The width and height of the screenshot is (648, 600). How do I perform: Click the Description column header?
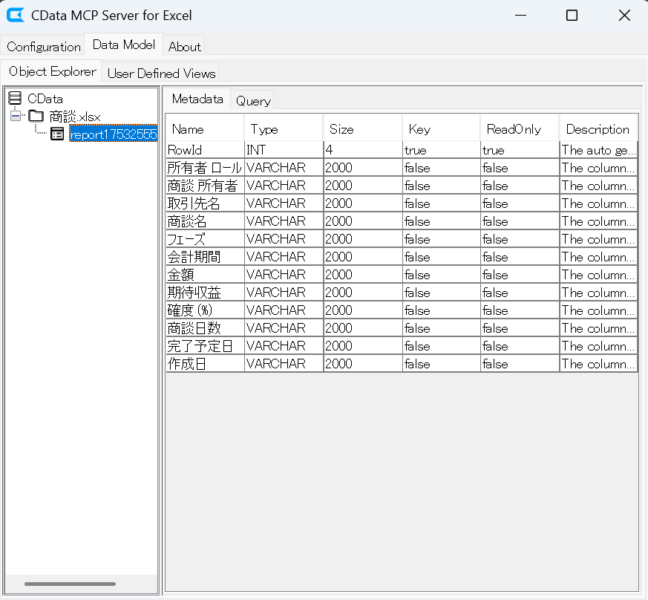coord(597,129)
